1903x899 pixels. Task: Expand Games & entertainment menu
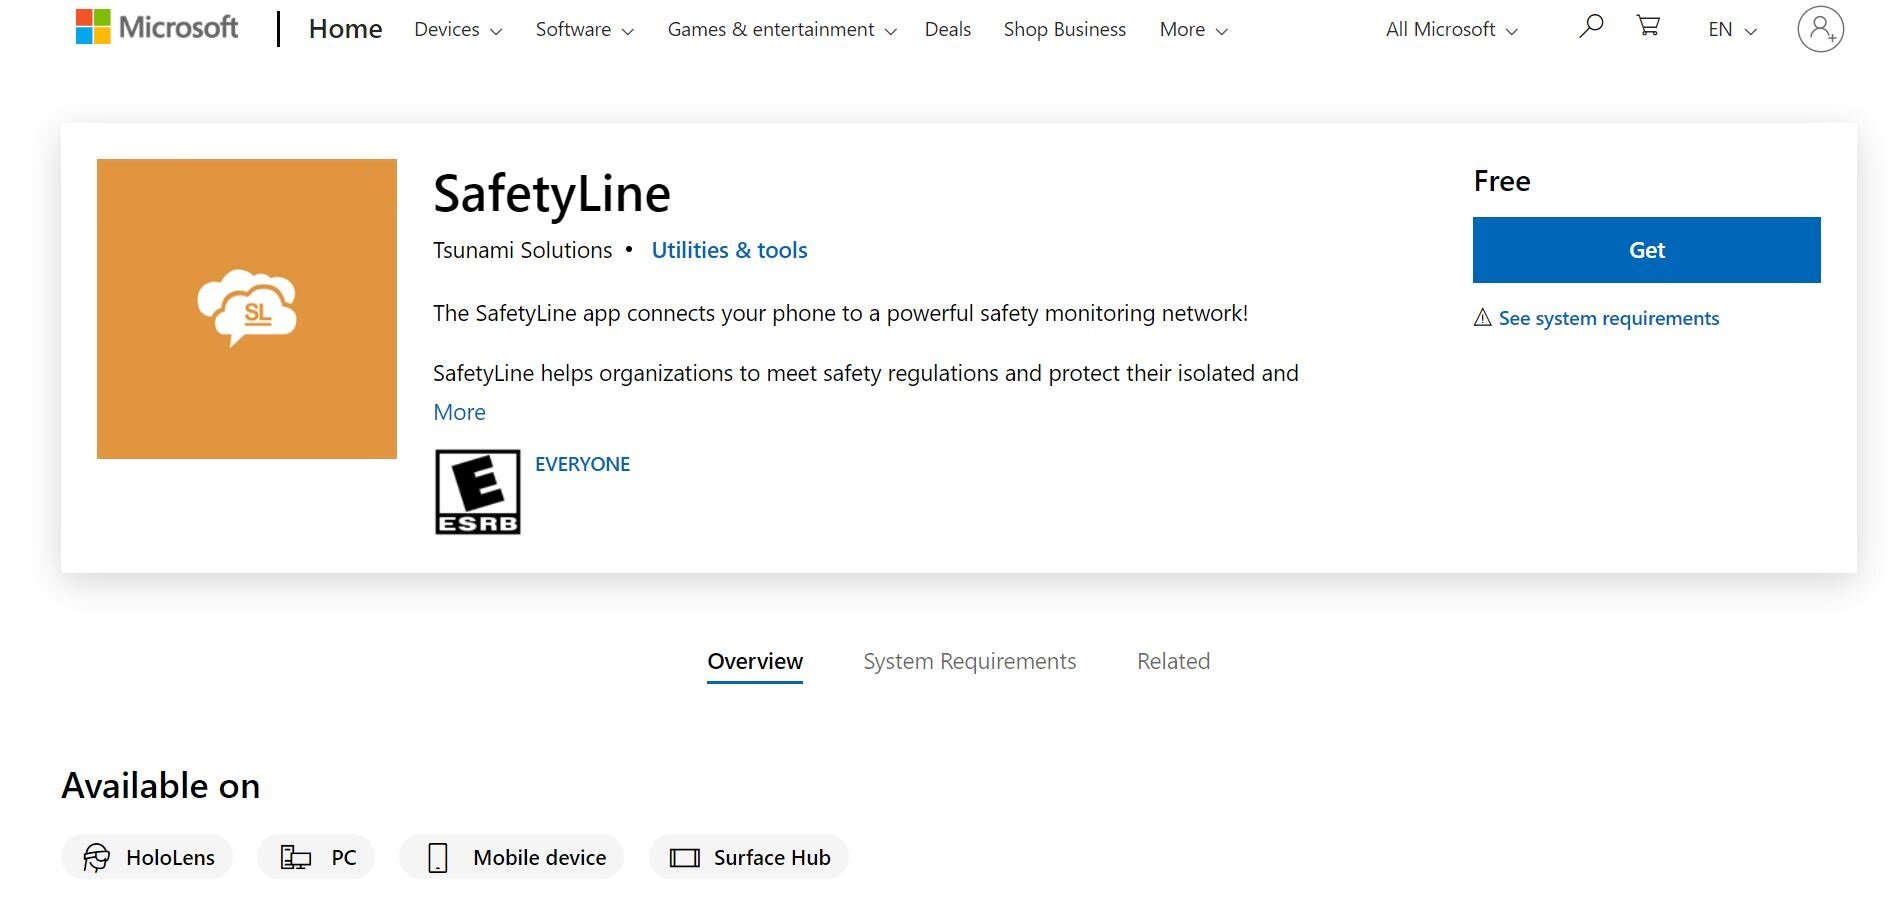pyautogui.click(x=782, y=30)
